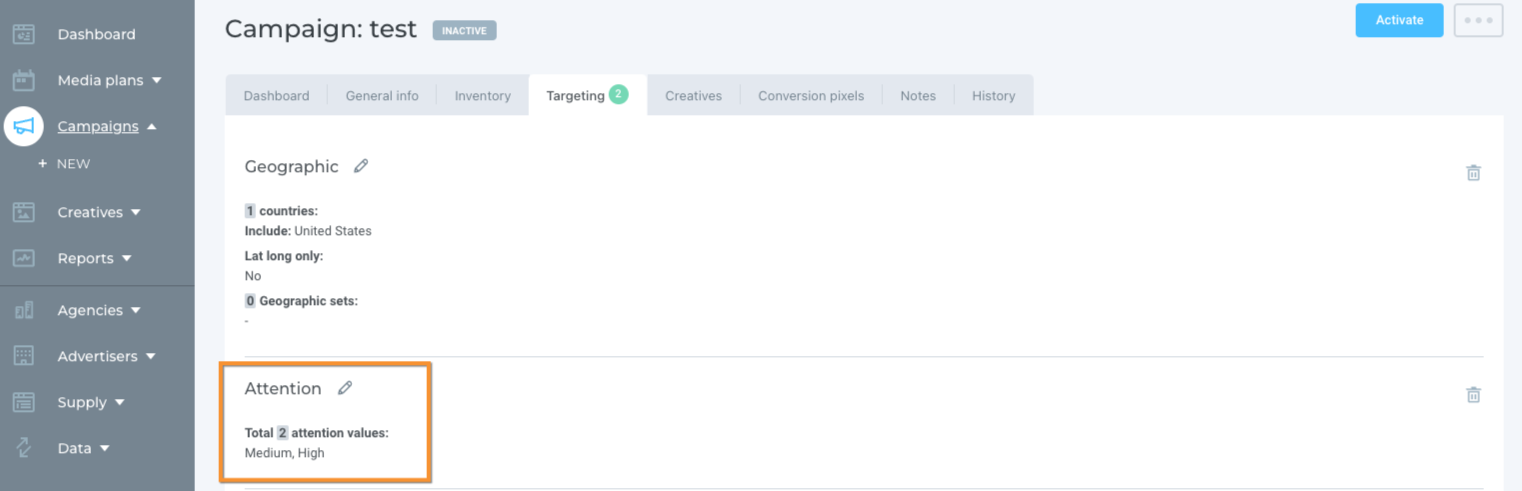Image resolution: width=1522 pixels, height=491 pixels.
Task: Click the 'Lat long only:' label
Action: (284, 256)
